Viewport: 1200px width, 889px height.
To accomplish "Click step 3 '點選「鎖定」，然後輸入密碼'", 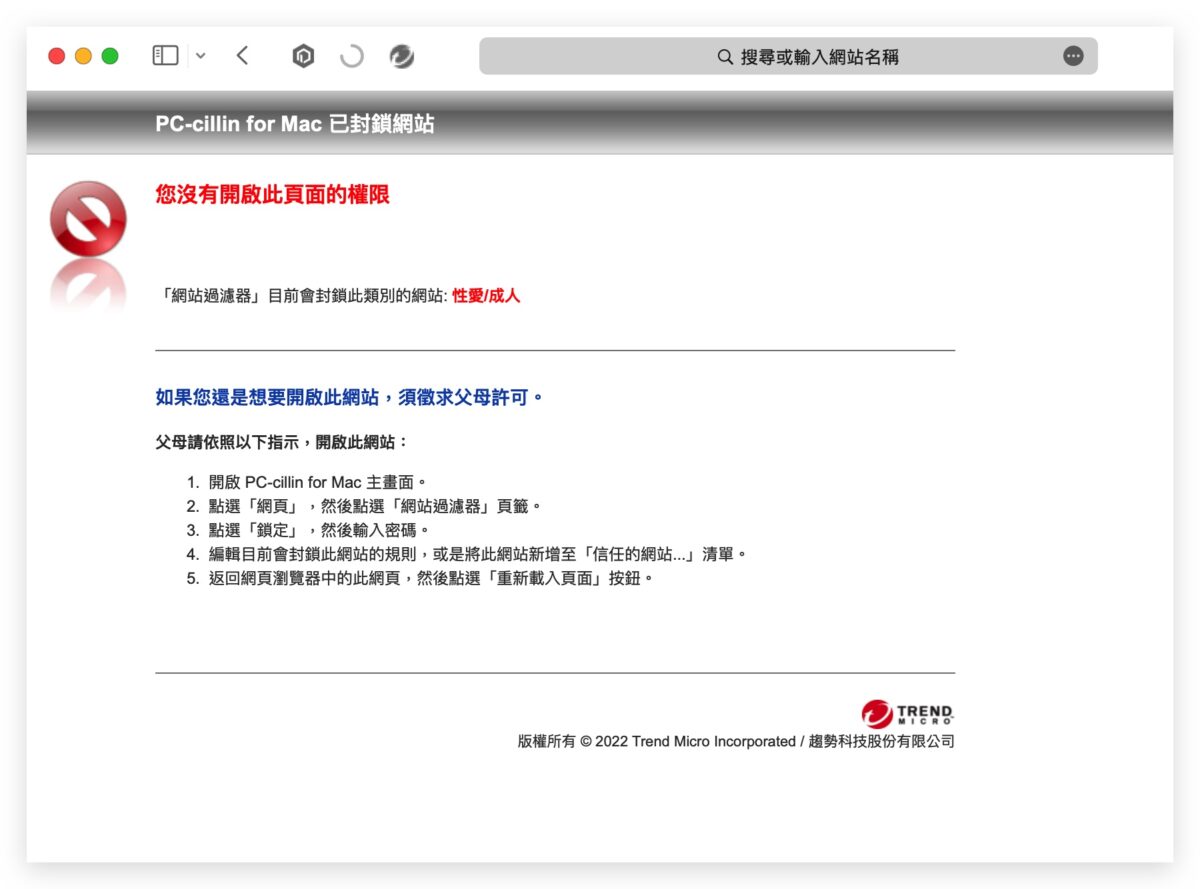I will coord(319,530).
